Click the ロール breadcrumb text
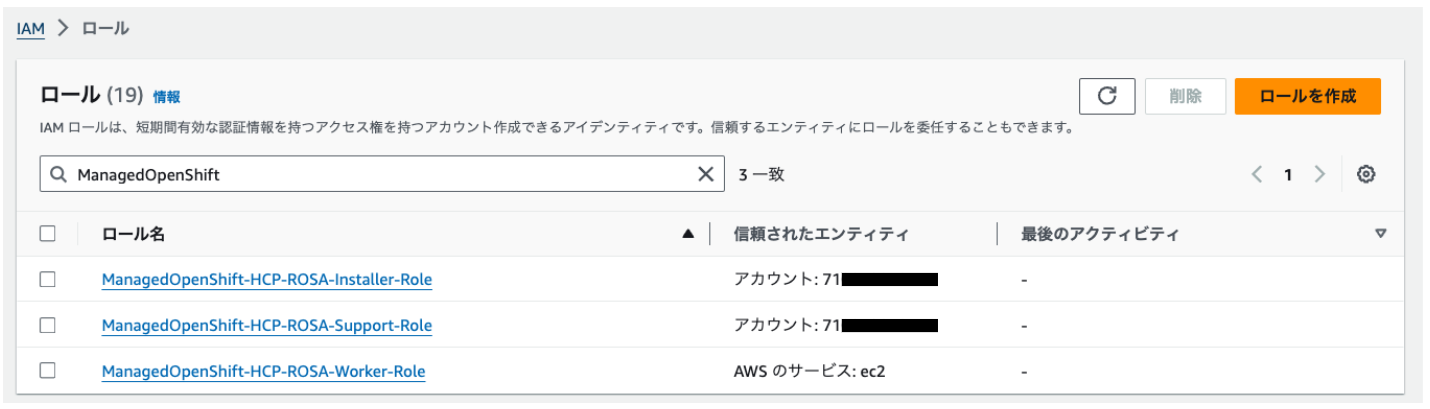 (x=105, y=28)
